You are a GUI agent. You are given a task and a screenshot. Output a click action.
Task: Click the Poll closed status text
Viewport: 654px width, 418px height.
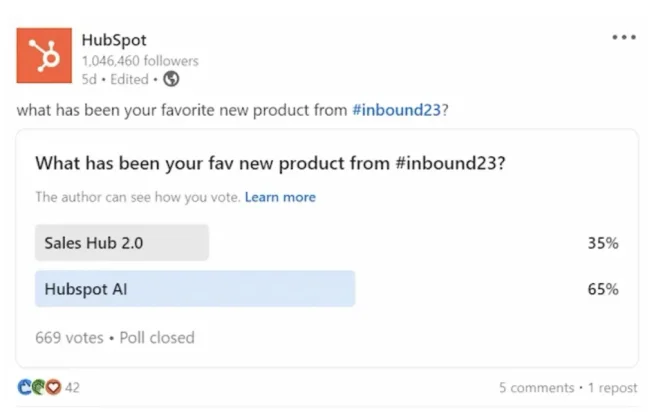tap(157, 337)
